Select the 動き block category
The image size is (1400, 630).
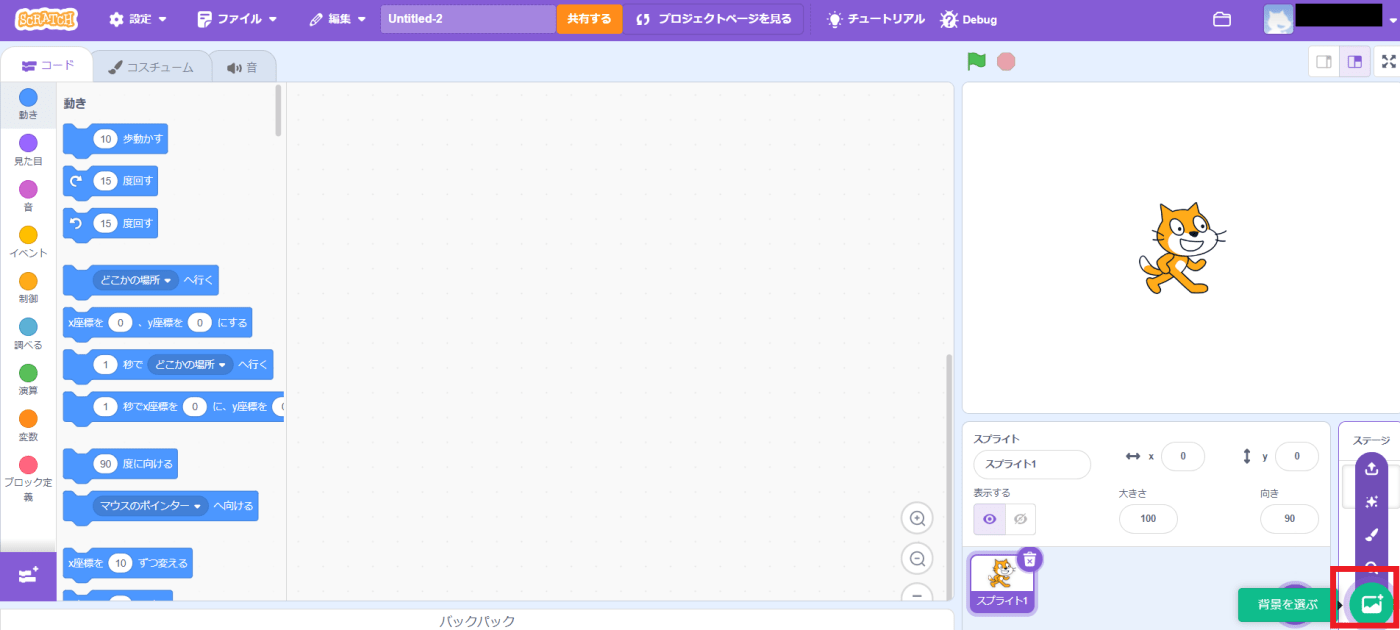coord(28,105)
